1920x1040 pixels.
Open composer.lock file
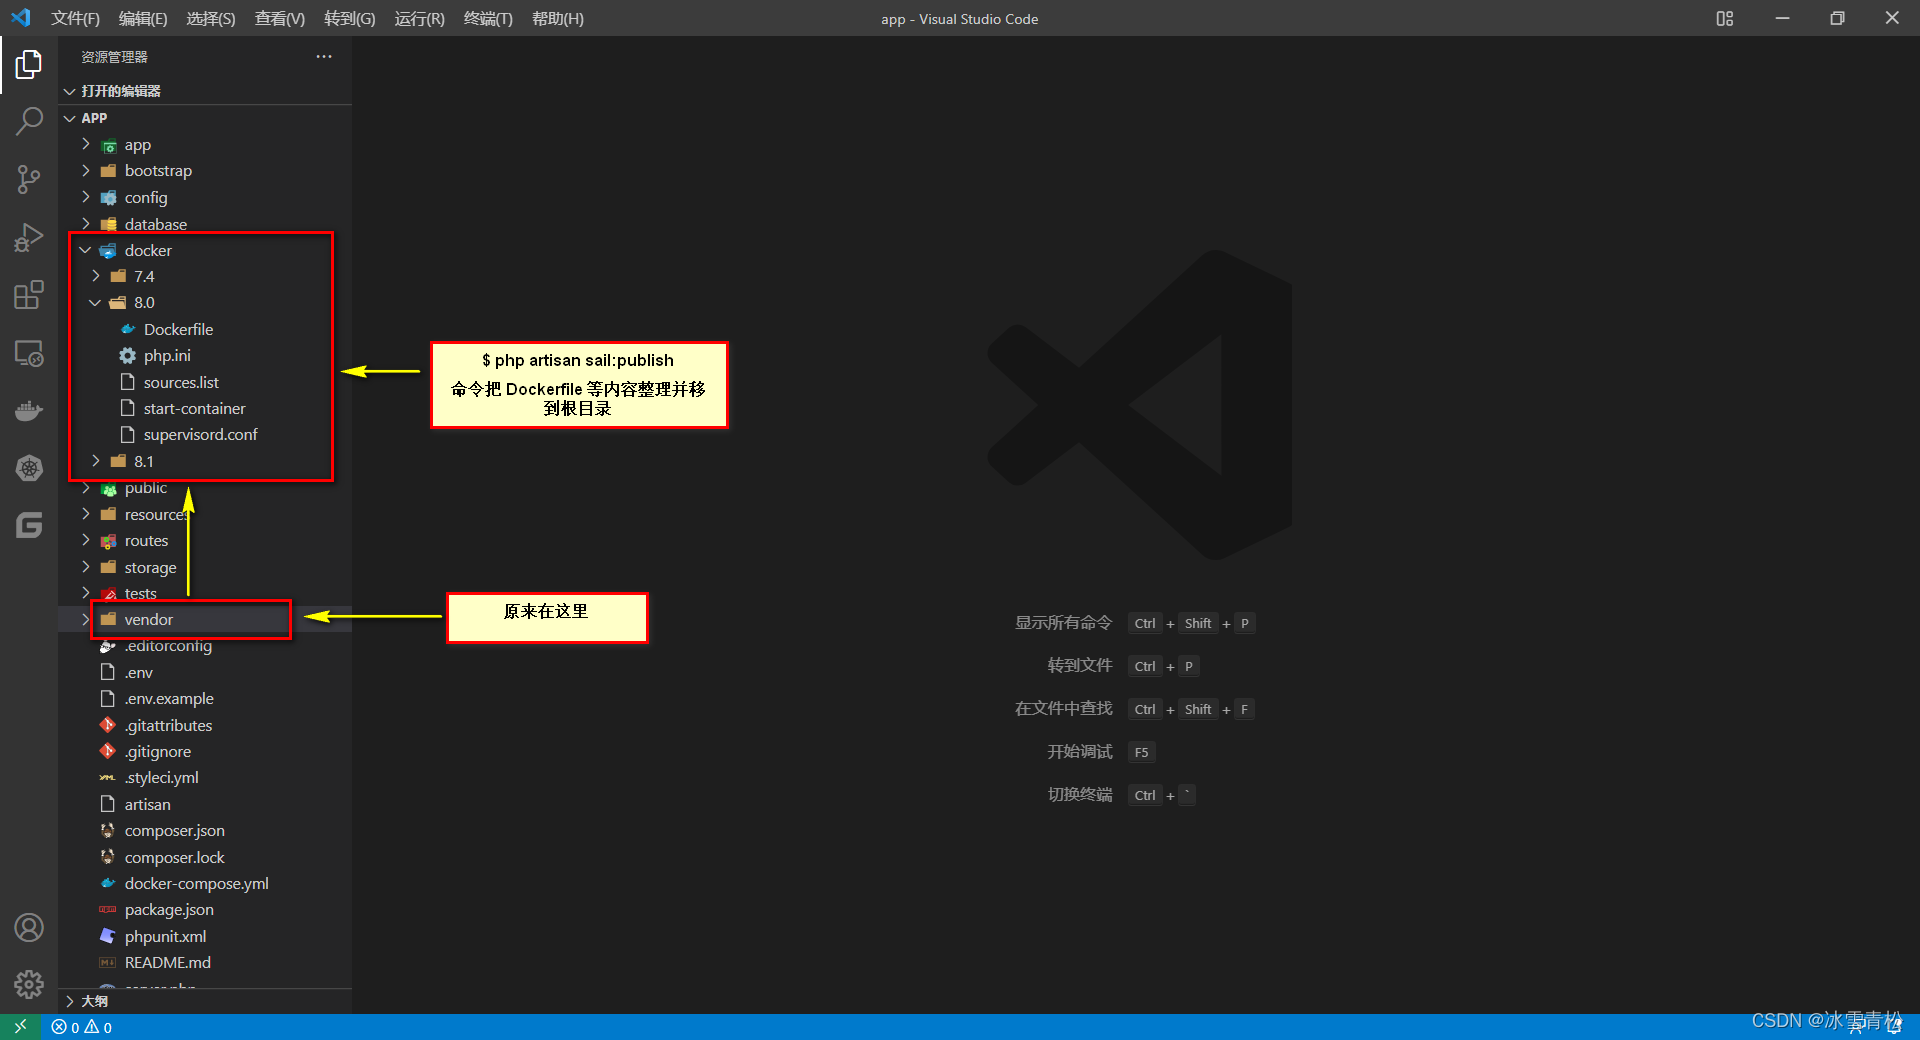click(x=174, y=858)
